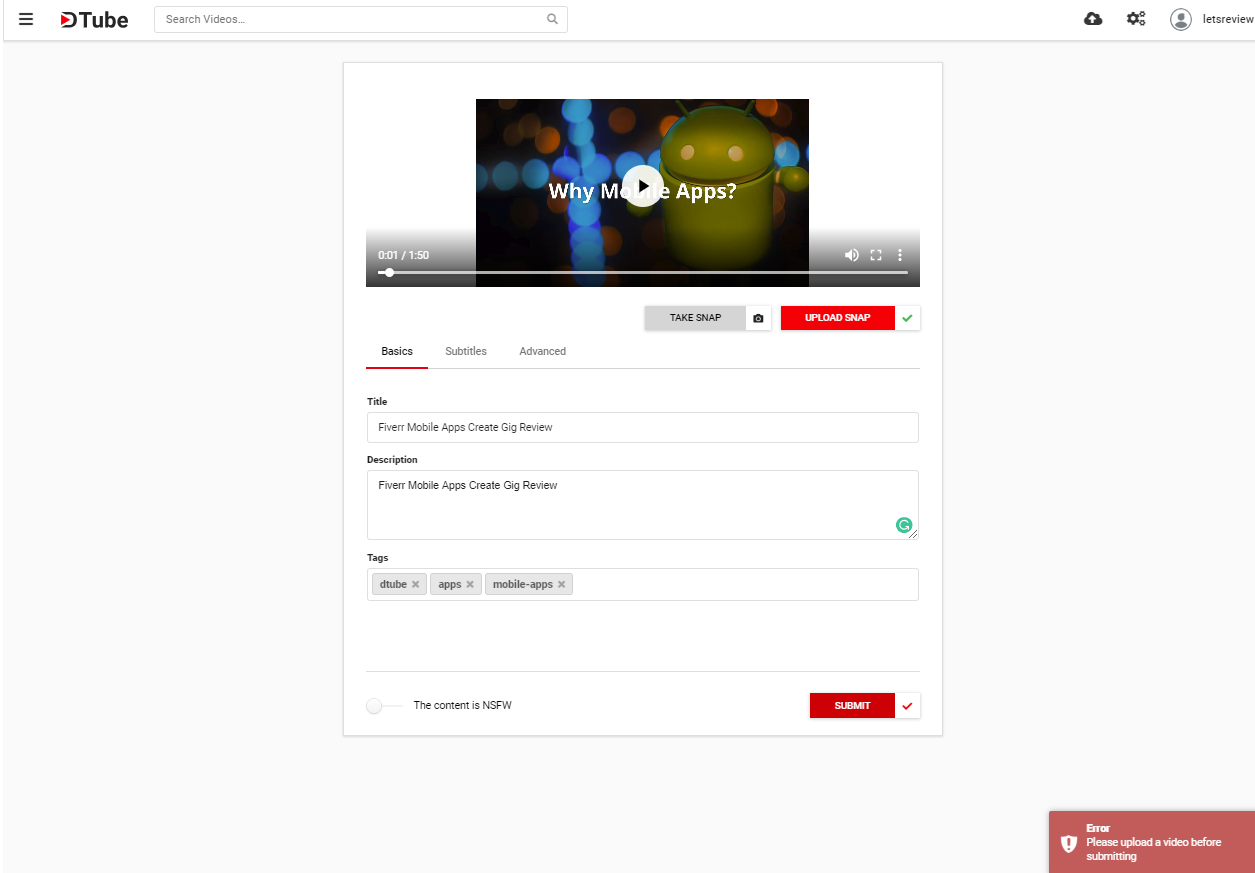1255x873 pixels.
Task: Click the search magnifier icon
Action: click(x=552, y=19)
